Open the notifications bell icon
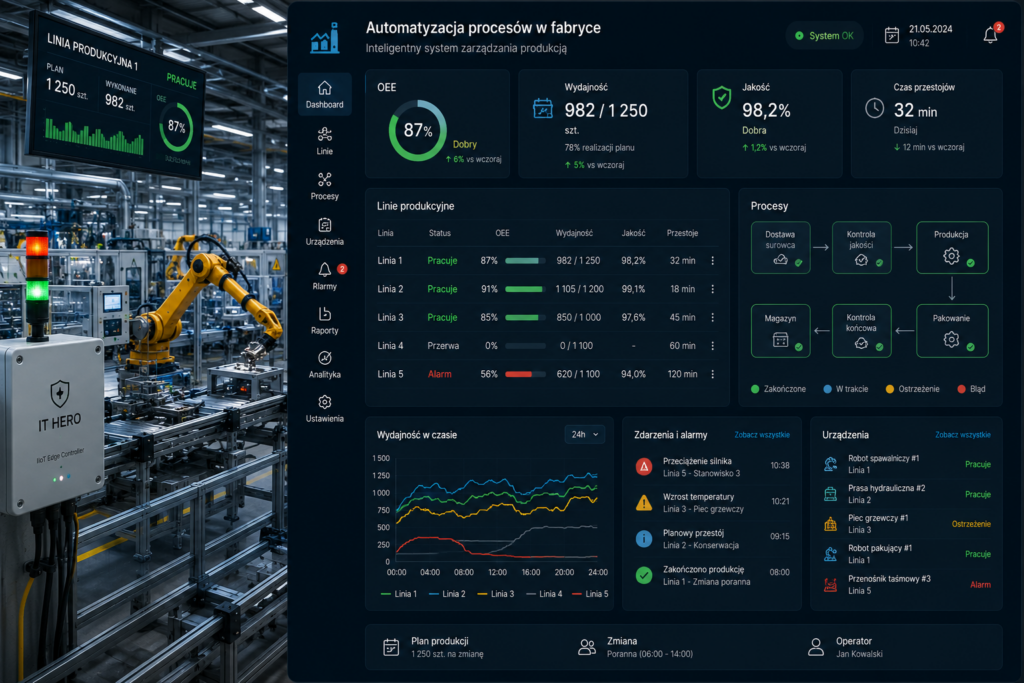1024x683 pixels. 990,35
